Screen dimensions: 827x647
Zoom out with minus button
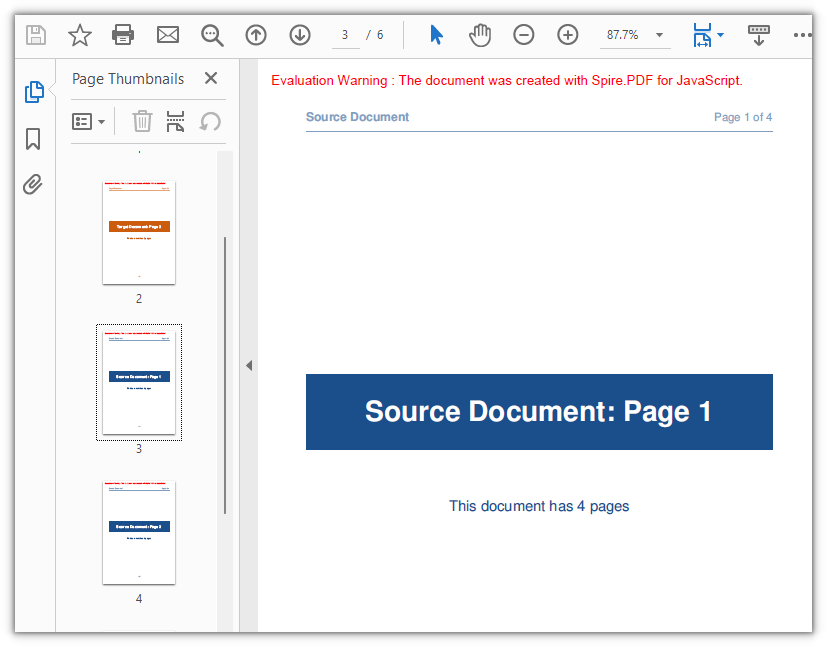pyautogui.click(x=524, y=35)
